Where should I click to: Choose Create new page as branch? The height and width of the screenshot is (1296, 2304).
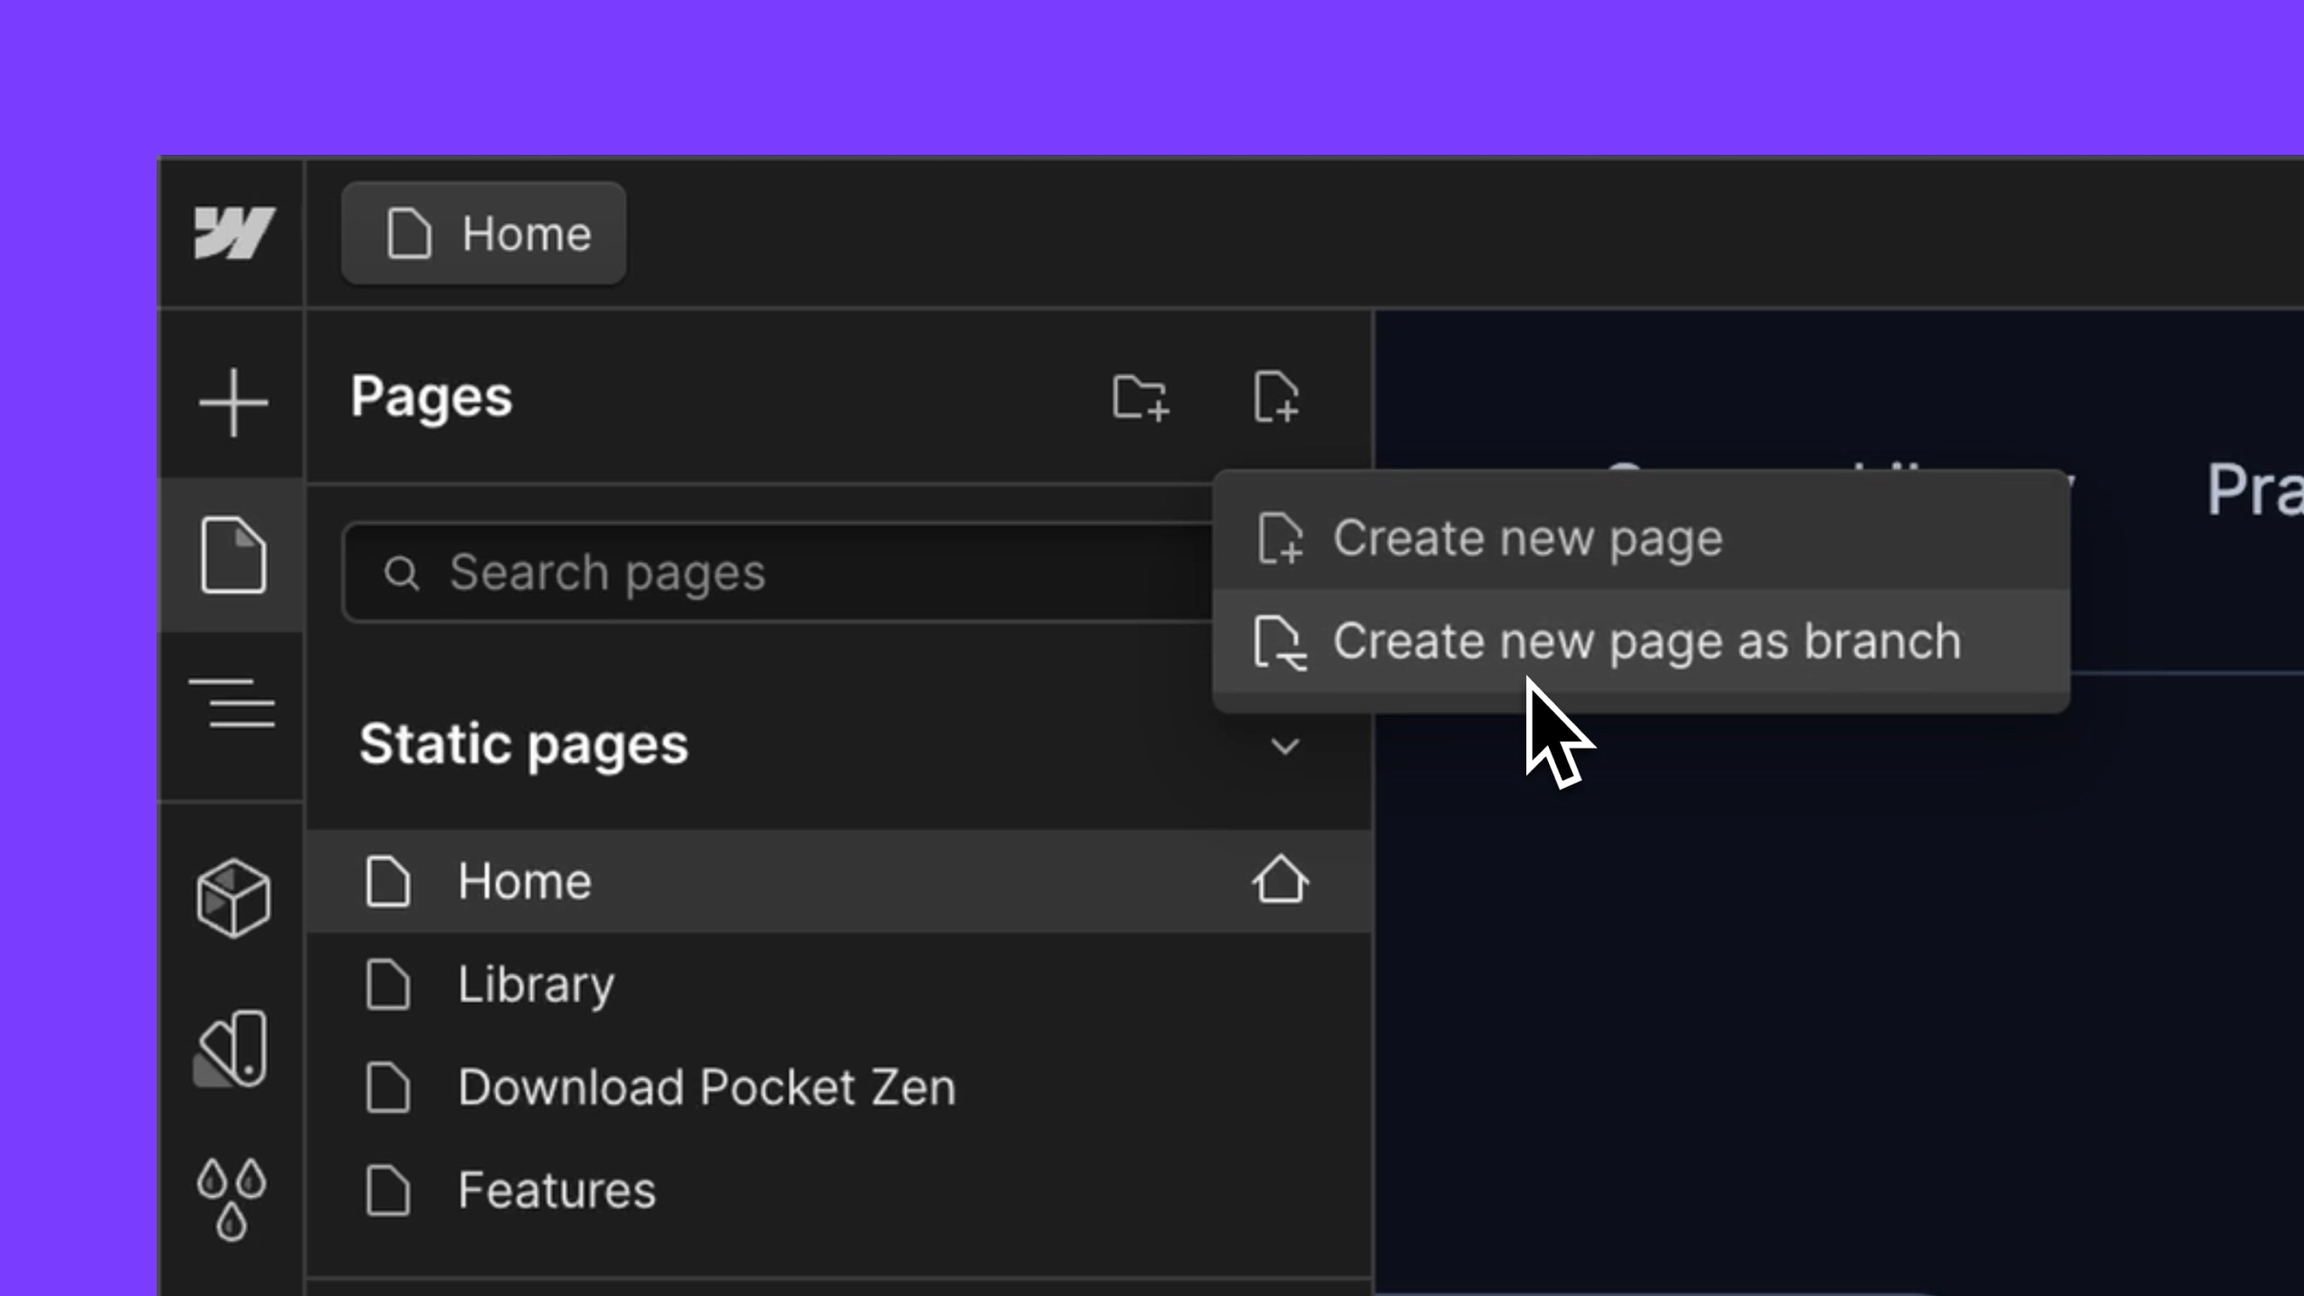(x=1646, y=642)
